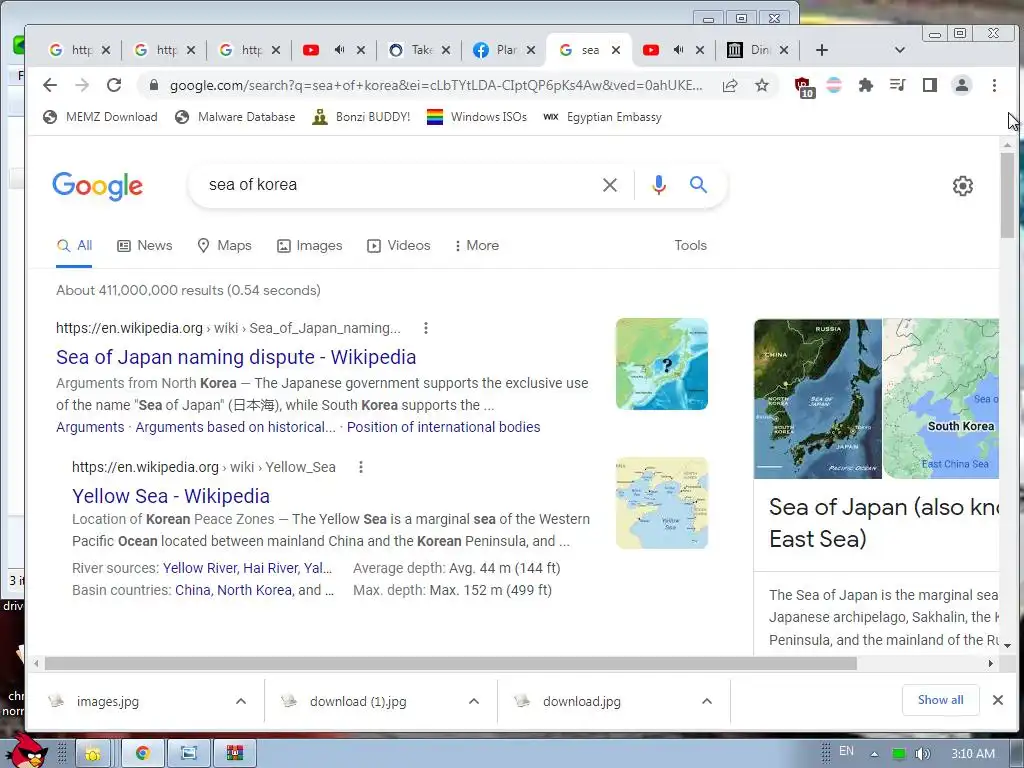Click the horizontal scrollbar thumb
The image size is (1024, 768).
coord(450,664)
